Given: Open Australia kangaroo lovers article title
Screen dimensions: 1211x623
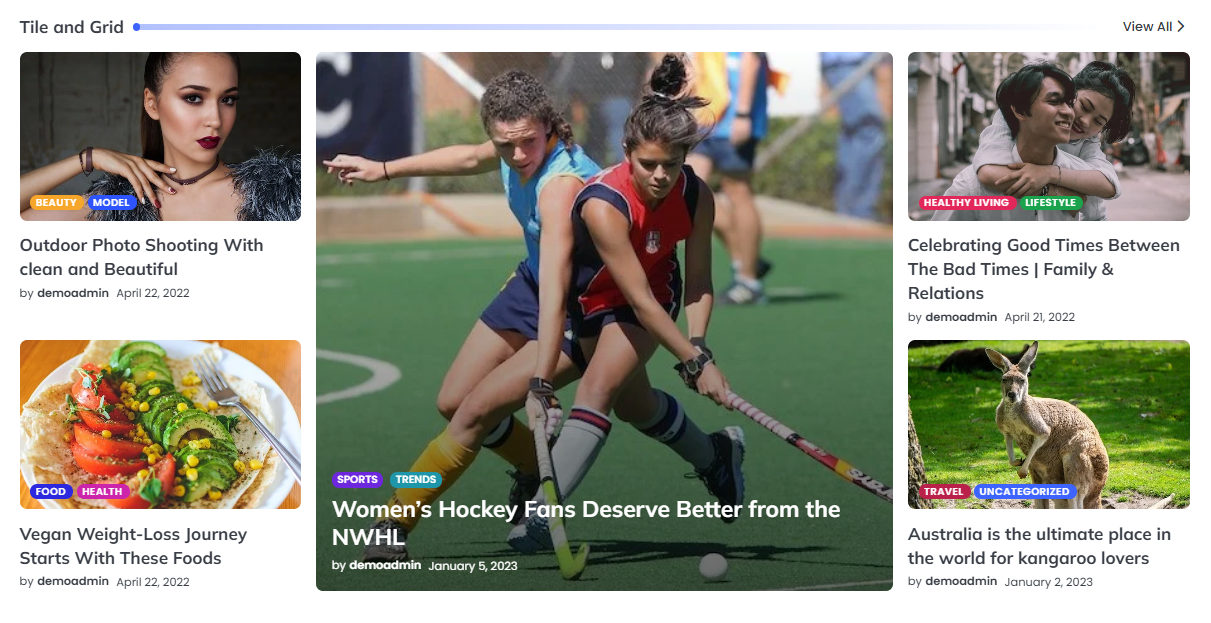Looking at the screenshot, I should click(1039, 546).
